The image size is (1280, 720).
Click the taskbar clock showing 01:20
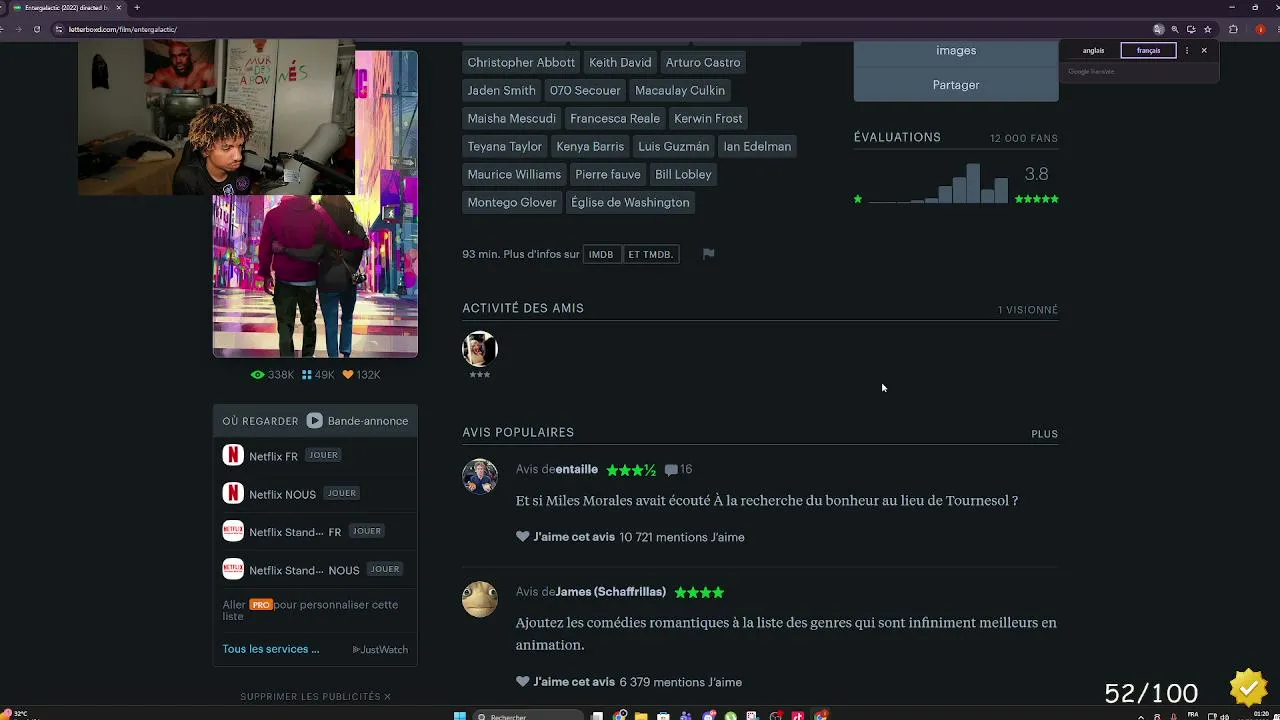point(1262,715)
